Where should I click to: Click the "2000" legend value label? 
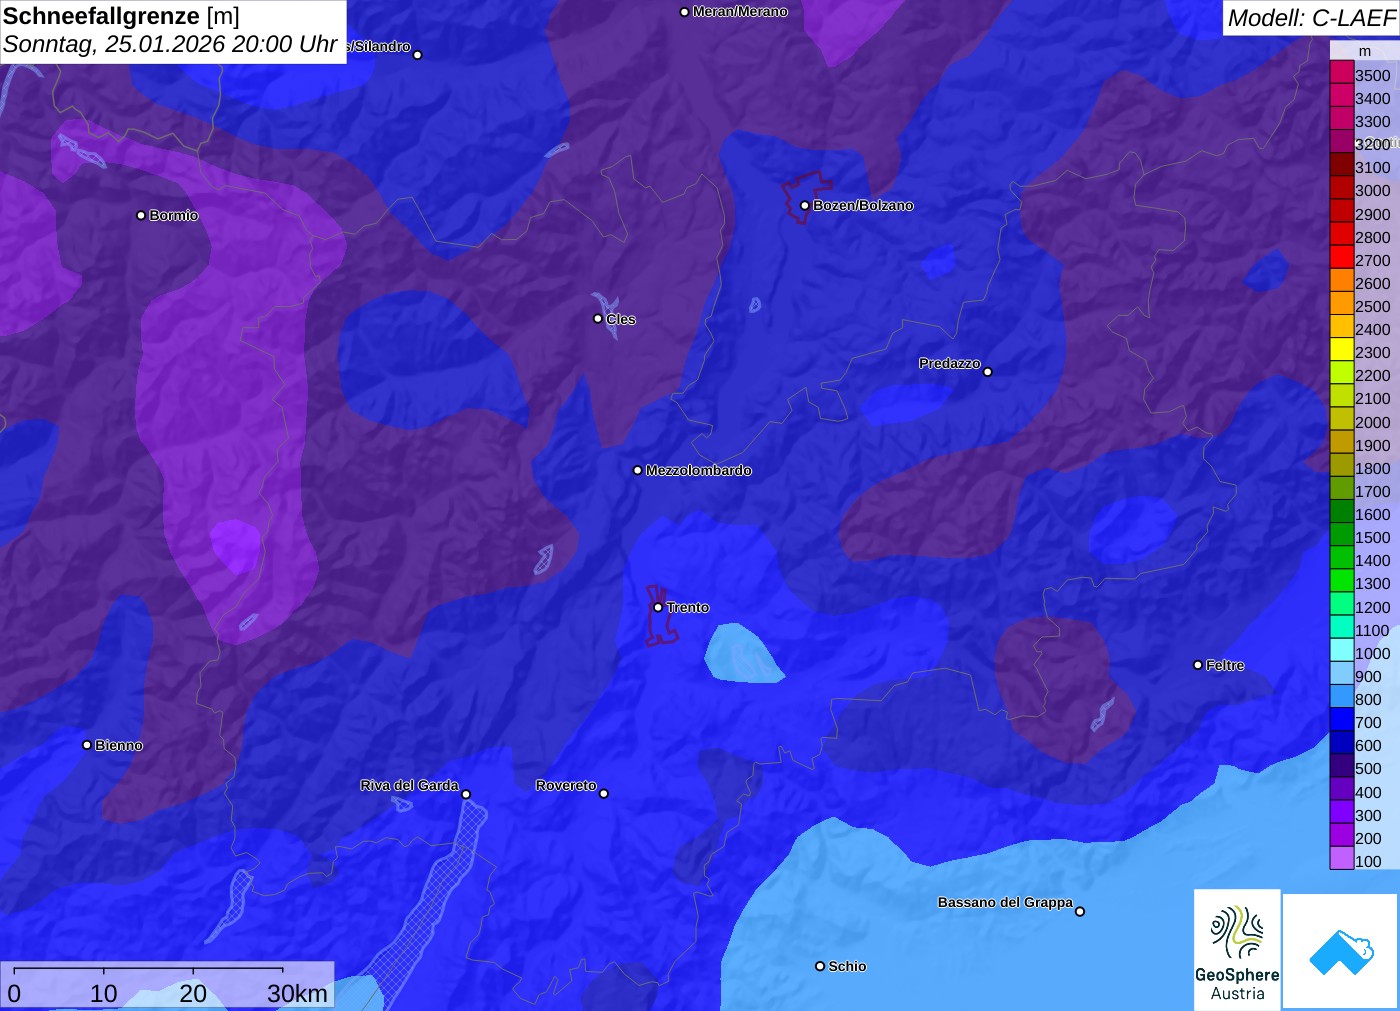tap(1373, 422)
